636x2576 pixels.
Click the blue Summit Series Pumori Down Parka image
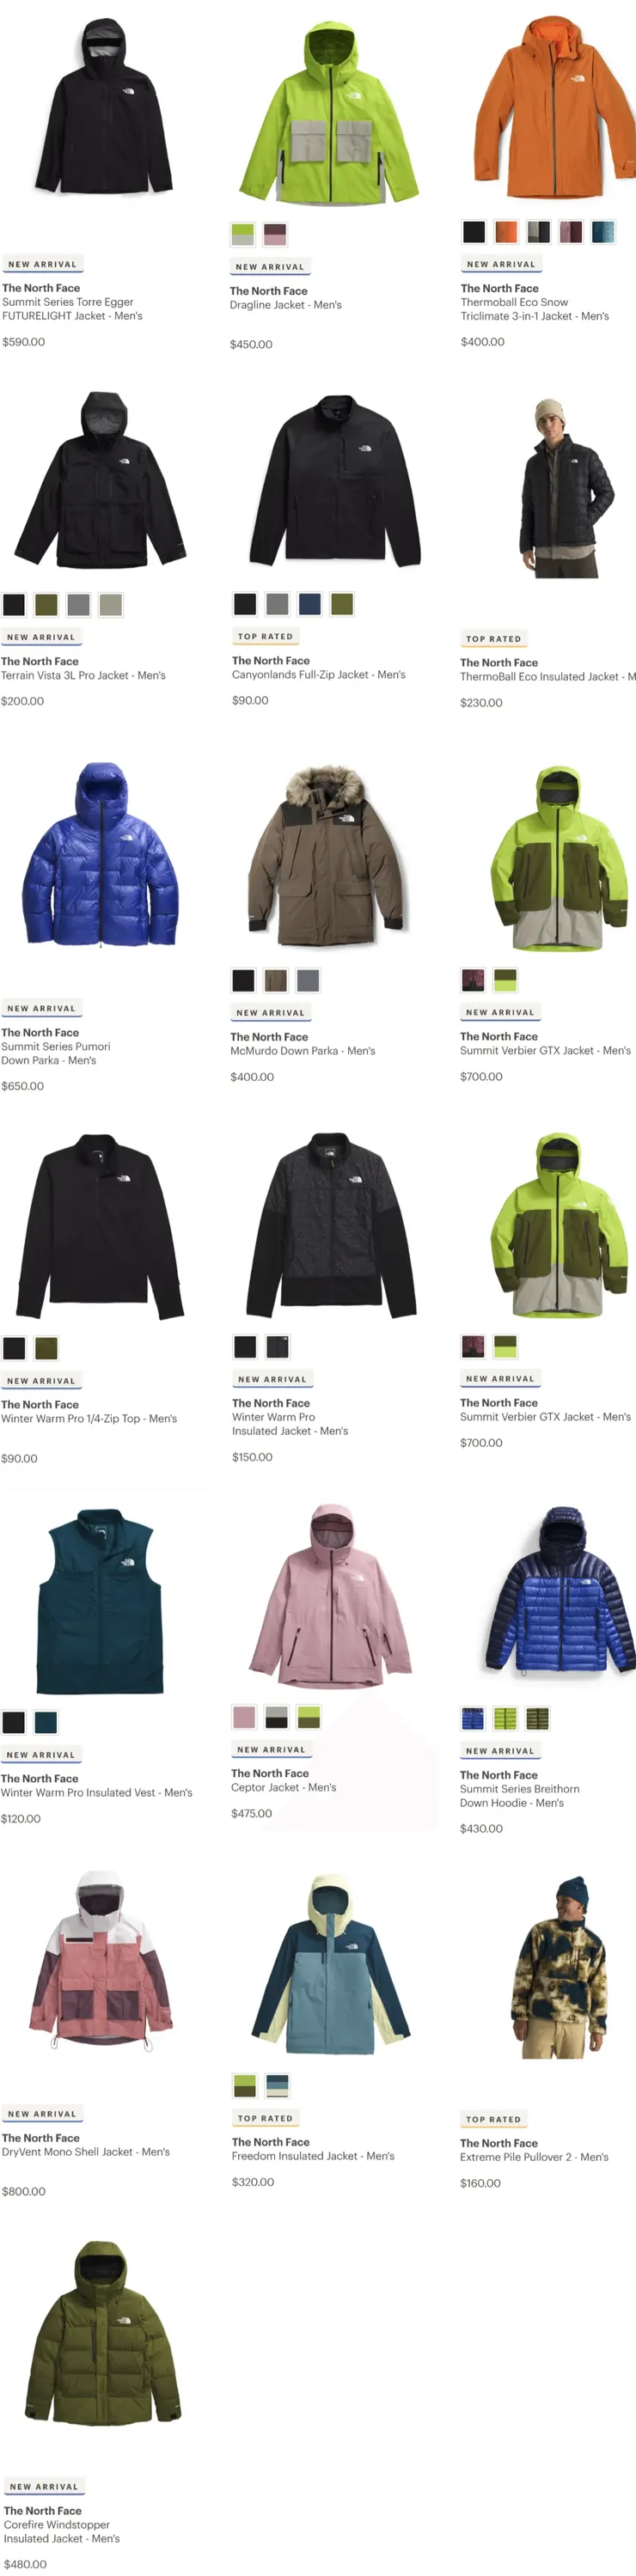pos(100,854)
